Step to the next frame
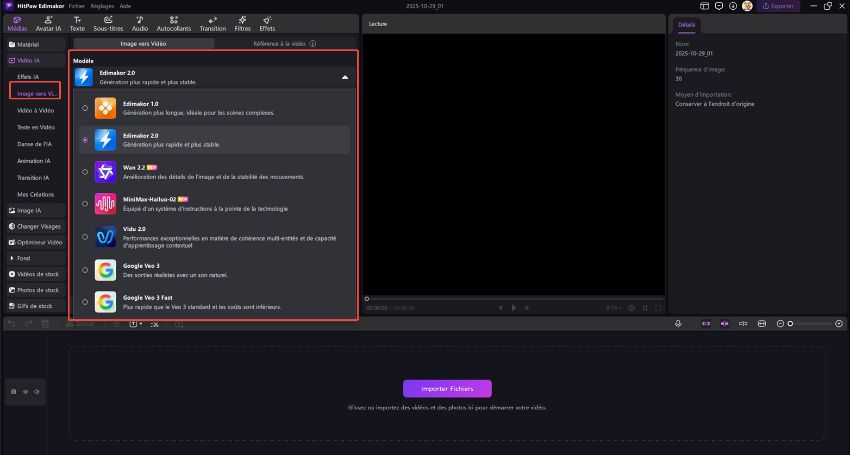 (527, 308)
